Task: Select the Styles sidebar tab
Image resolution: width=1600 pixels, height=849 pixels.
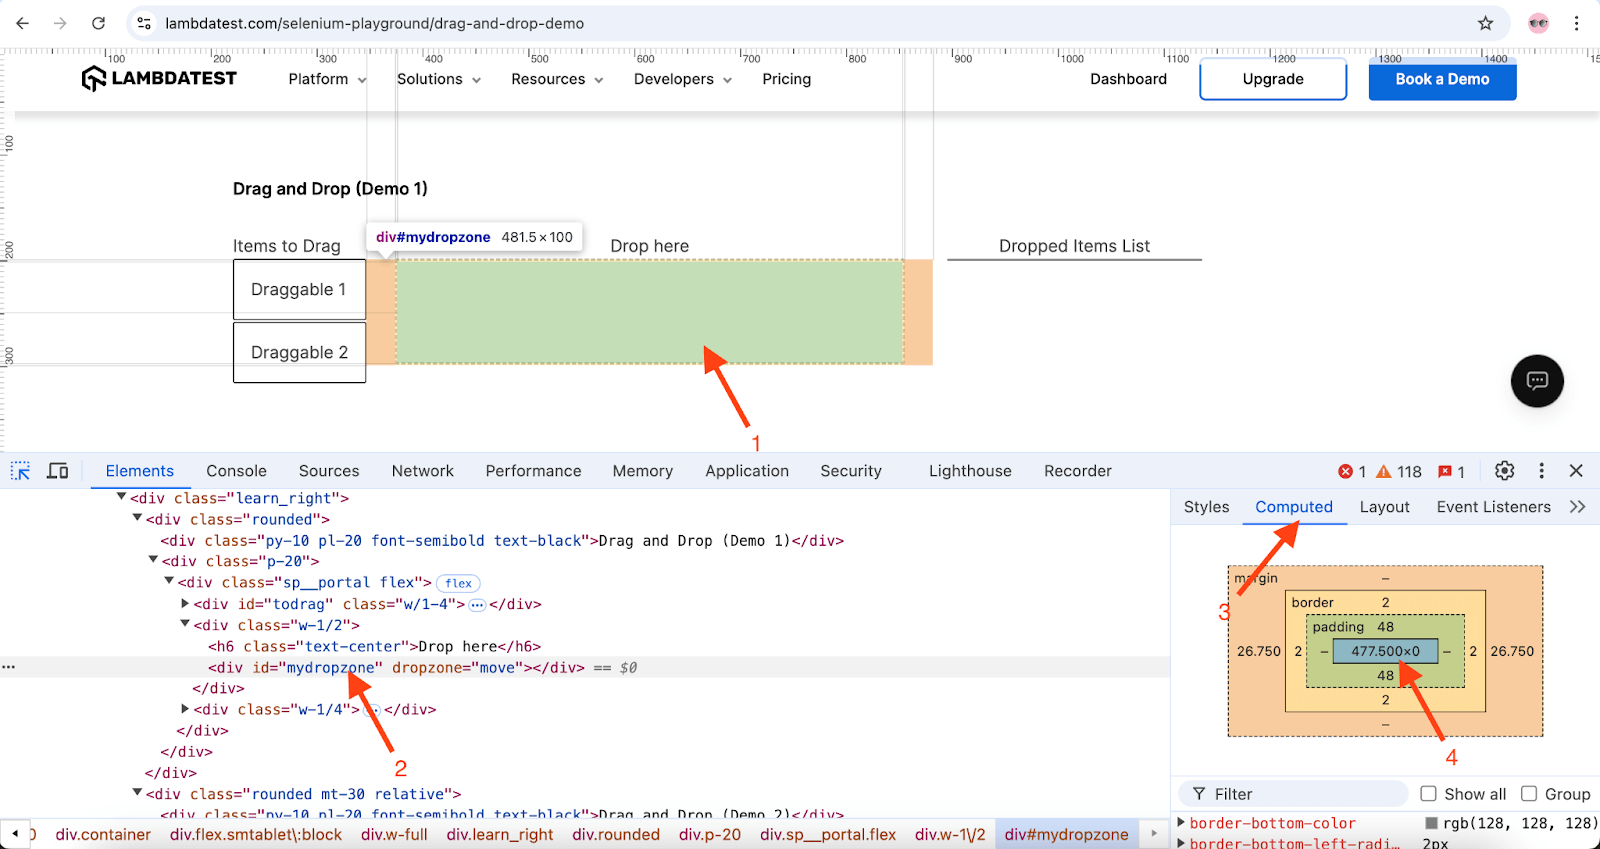Action: click(1206, 507)
